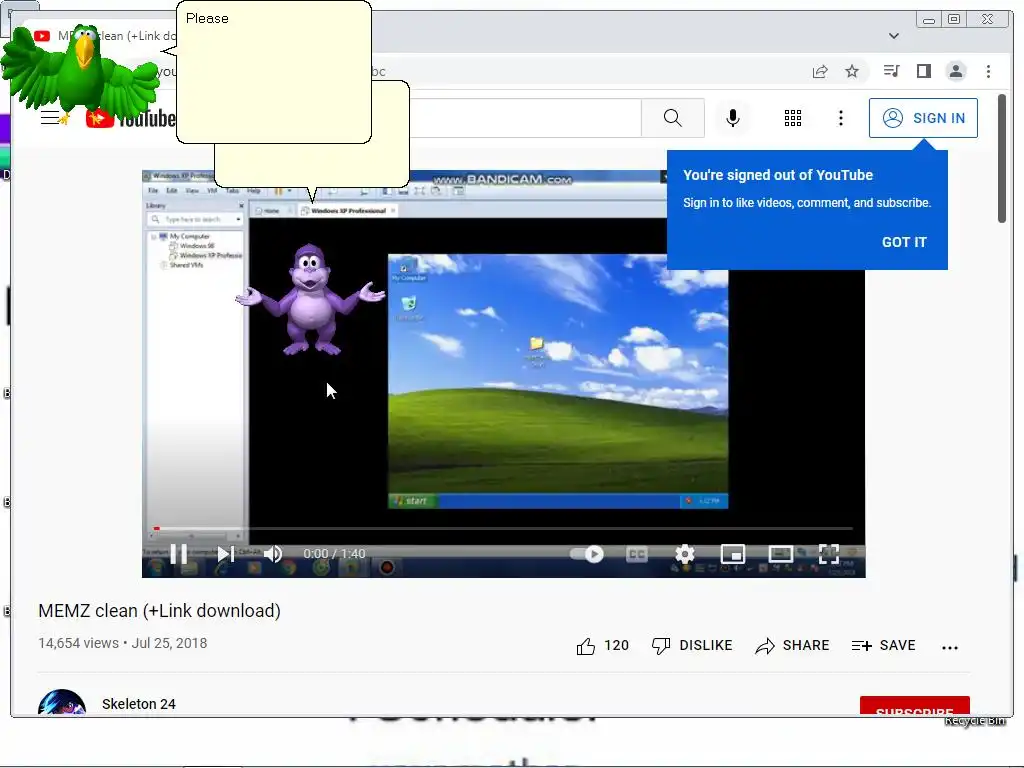Click the video progress bar

pyautogui.click(x=504, y=528)
